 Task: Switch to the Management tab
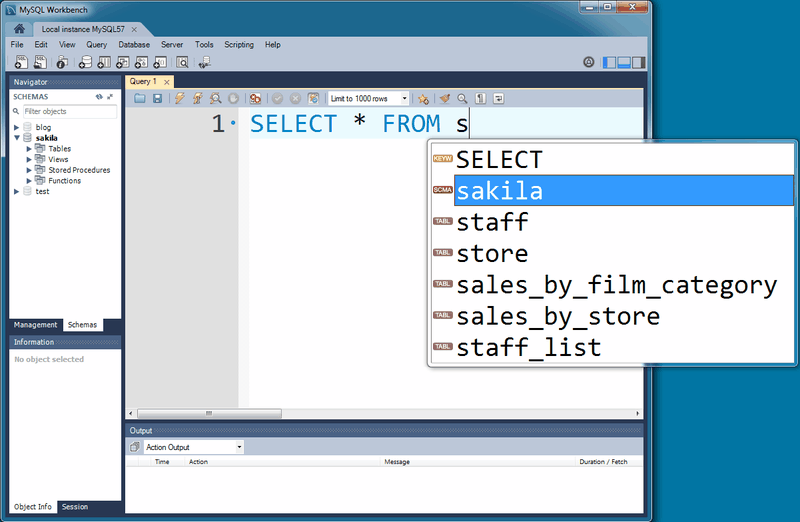[35, 325]
